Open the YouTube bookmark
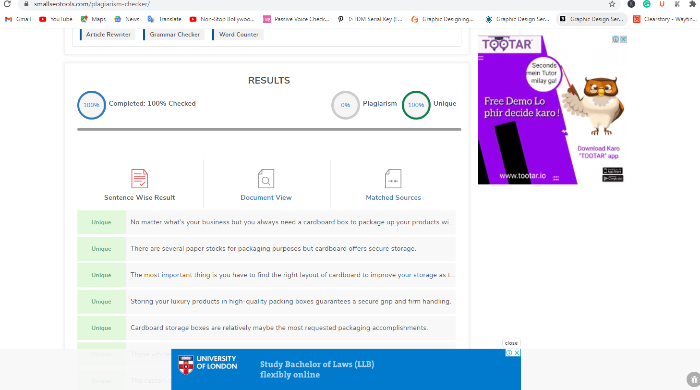700x390 pixels. [x=56, y=19]
